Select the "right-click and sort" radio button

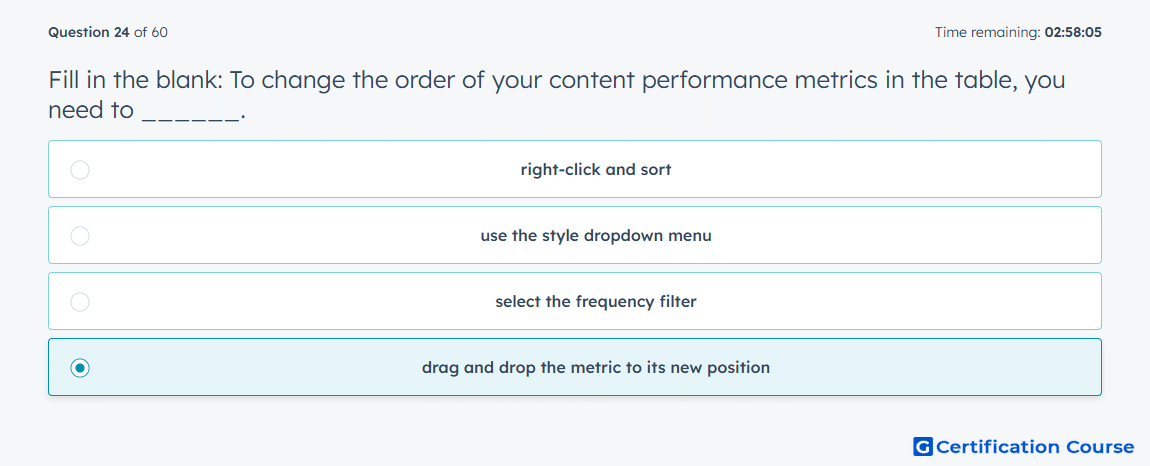80,170
